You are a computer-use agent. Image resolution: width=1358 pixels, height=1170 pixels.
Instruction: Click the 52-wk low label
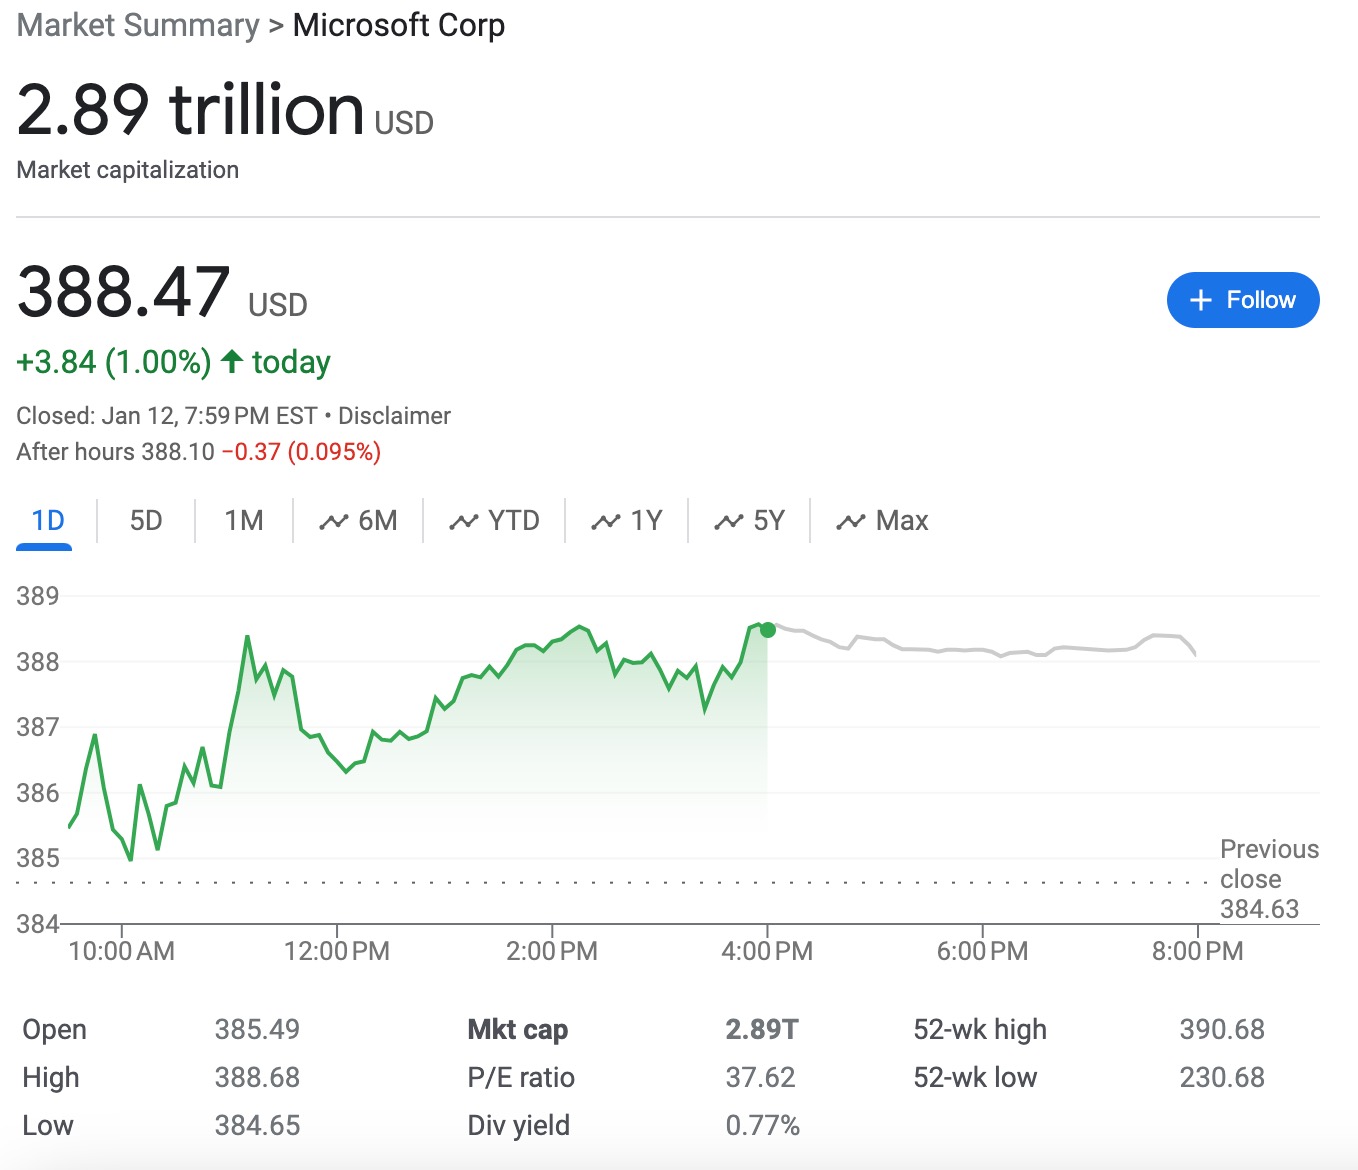click(975, 1077)
